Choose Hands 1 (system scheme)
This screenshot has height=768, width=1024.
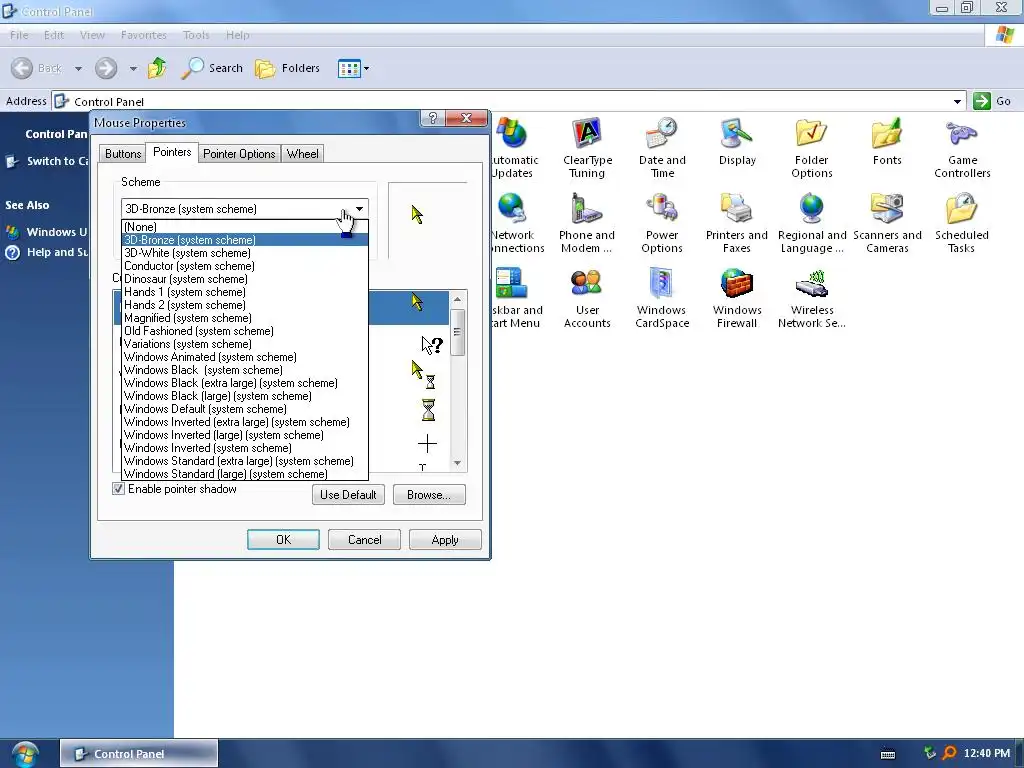tap(245, 292)
